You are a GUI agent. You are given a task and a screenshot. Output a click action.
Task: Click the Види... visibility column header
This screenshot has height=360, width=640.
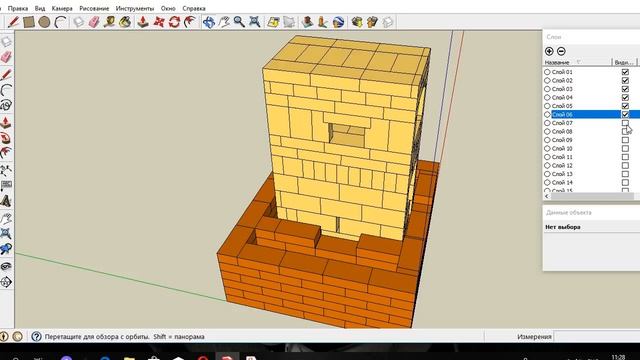pos(624,62)
